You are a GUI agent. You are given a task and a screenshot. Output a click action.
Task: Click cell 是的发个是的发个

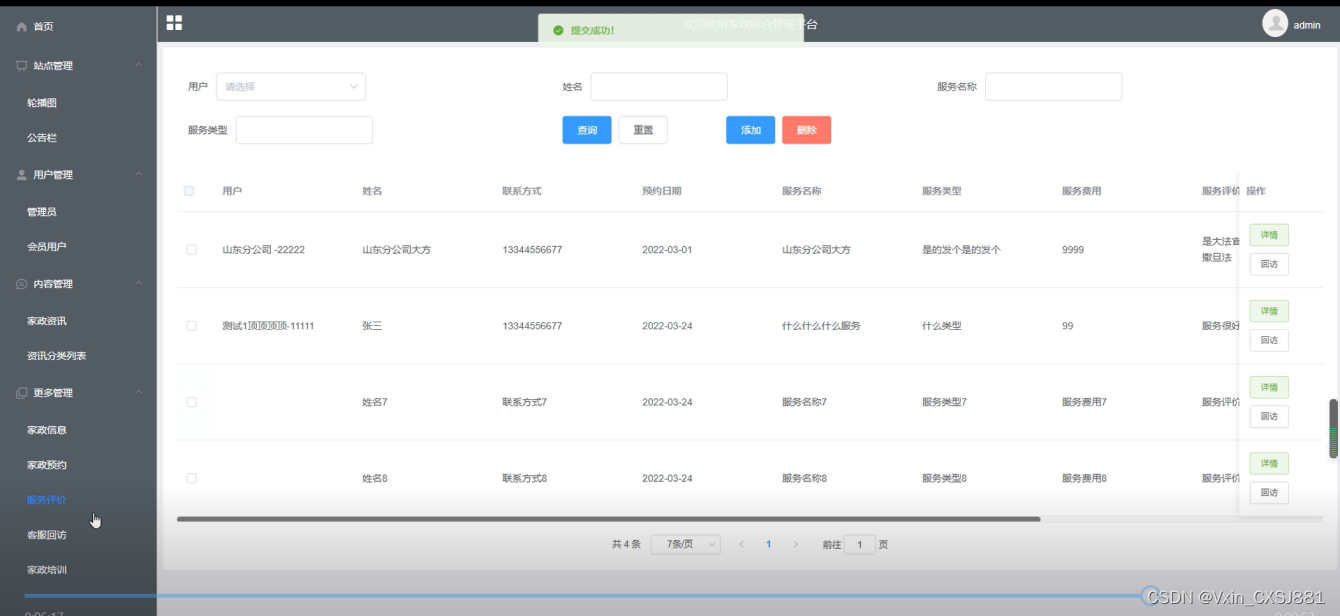tap(961, 250)
